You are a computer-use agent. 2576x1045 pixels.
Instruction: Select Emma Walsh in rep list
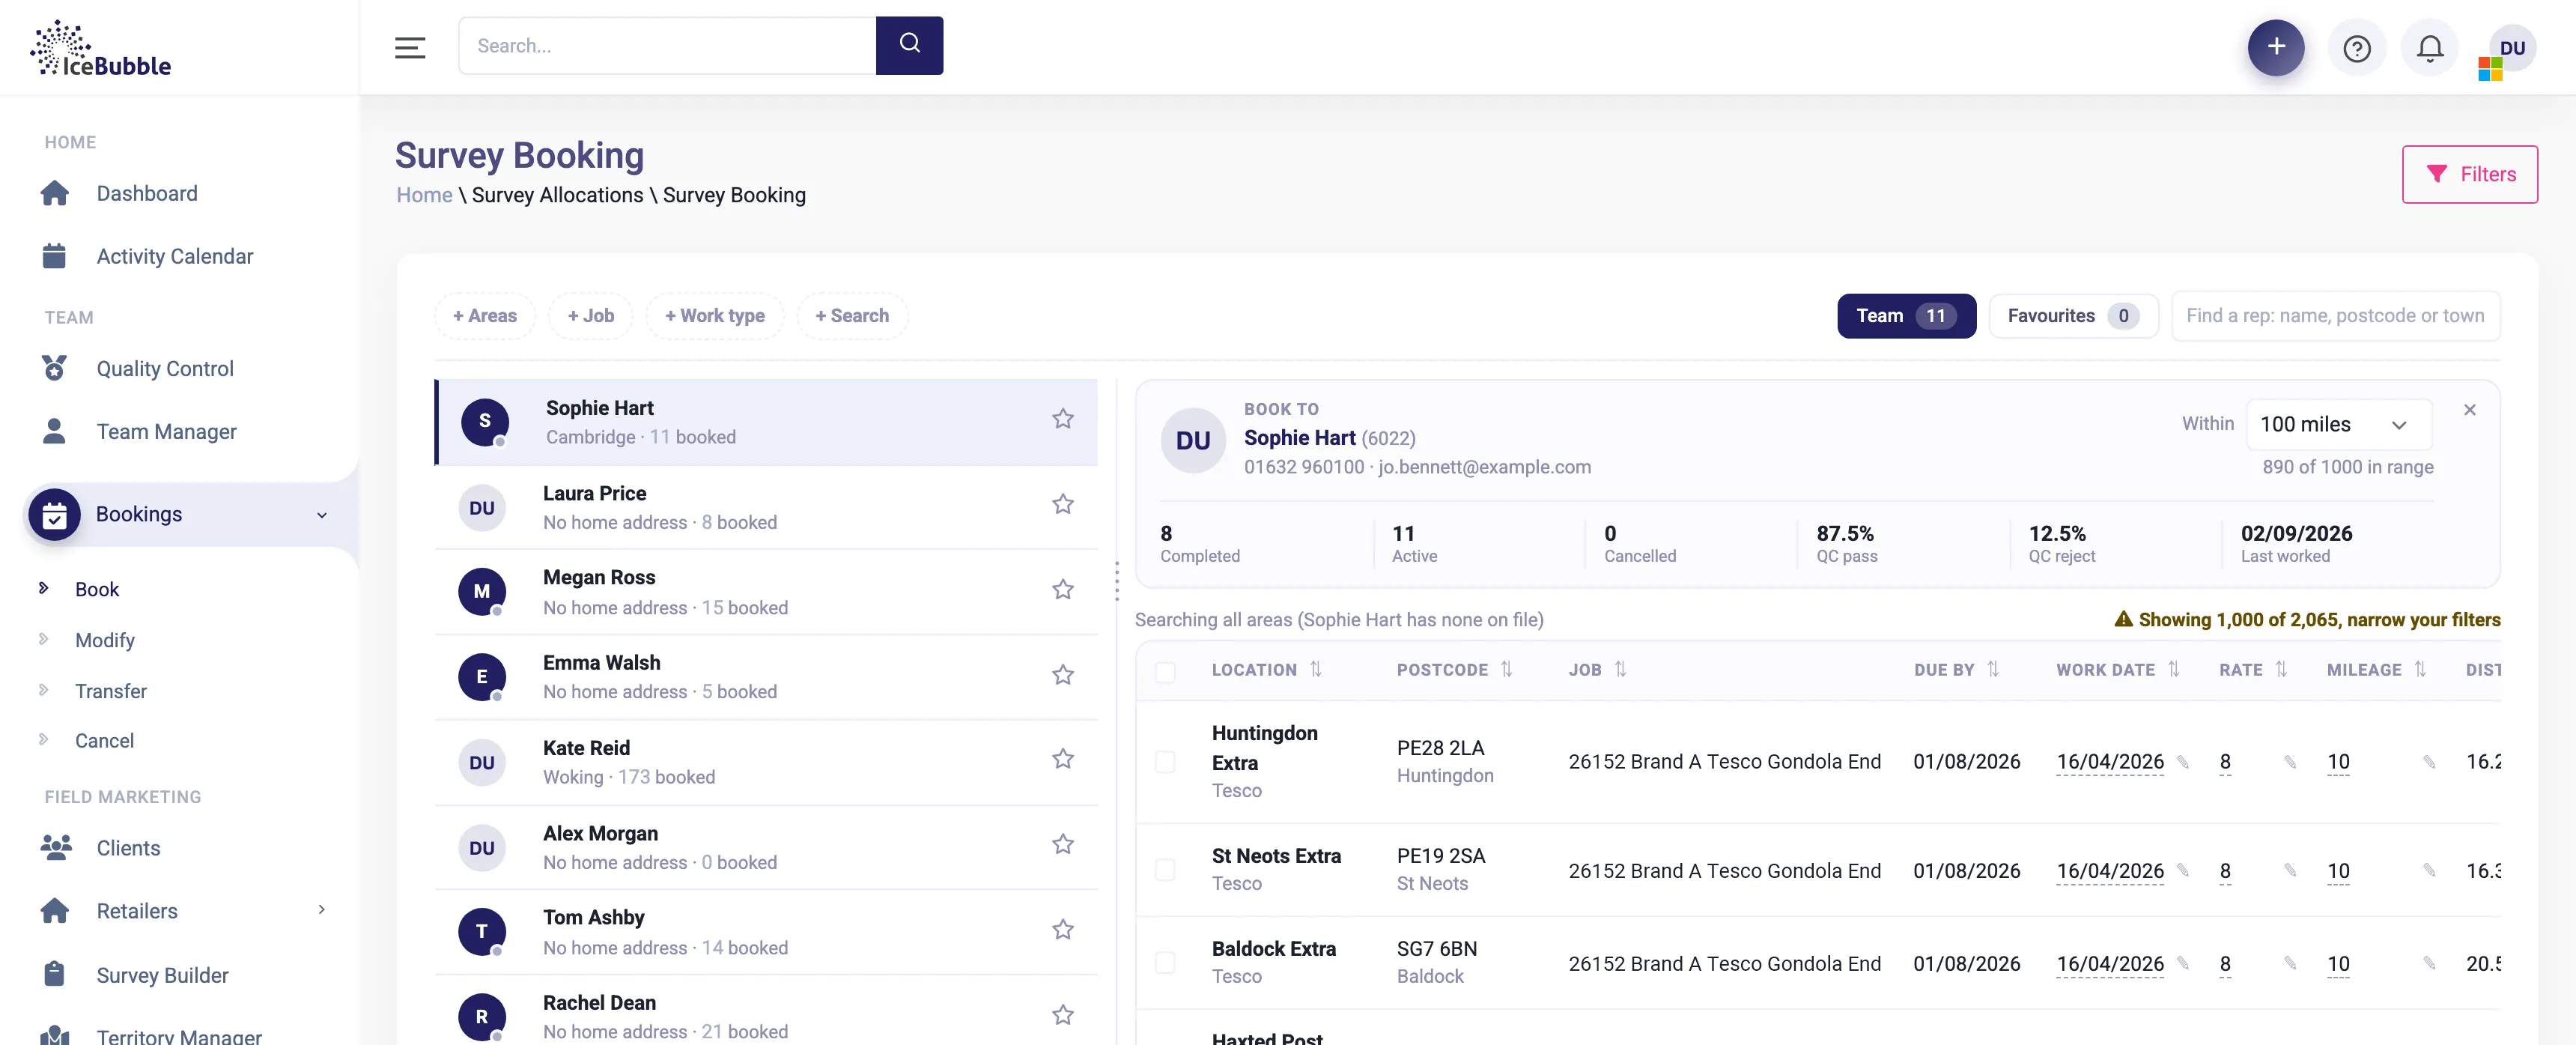(x=766, y=677)
